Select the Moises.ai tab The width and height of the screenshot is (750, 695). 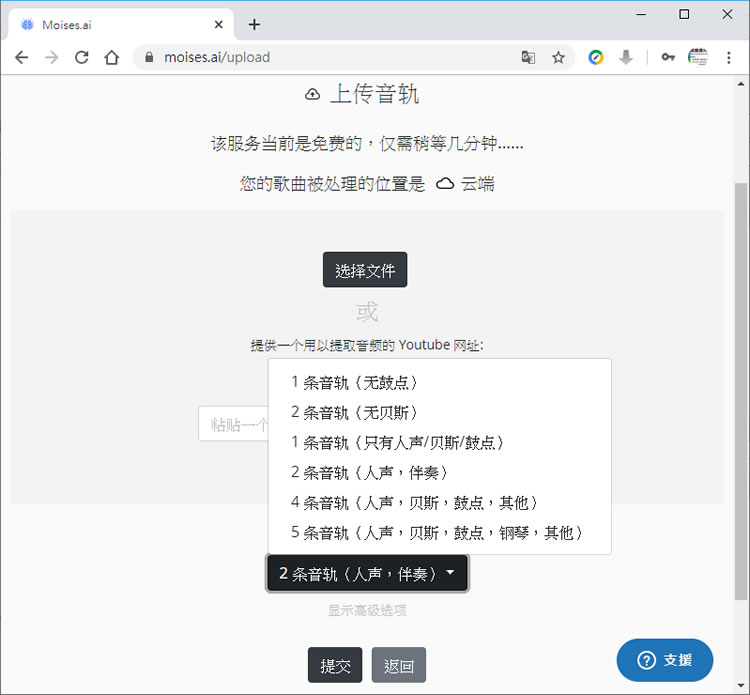coord(120,24)
